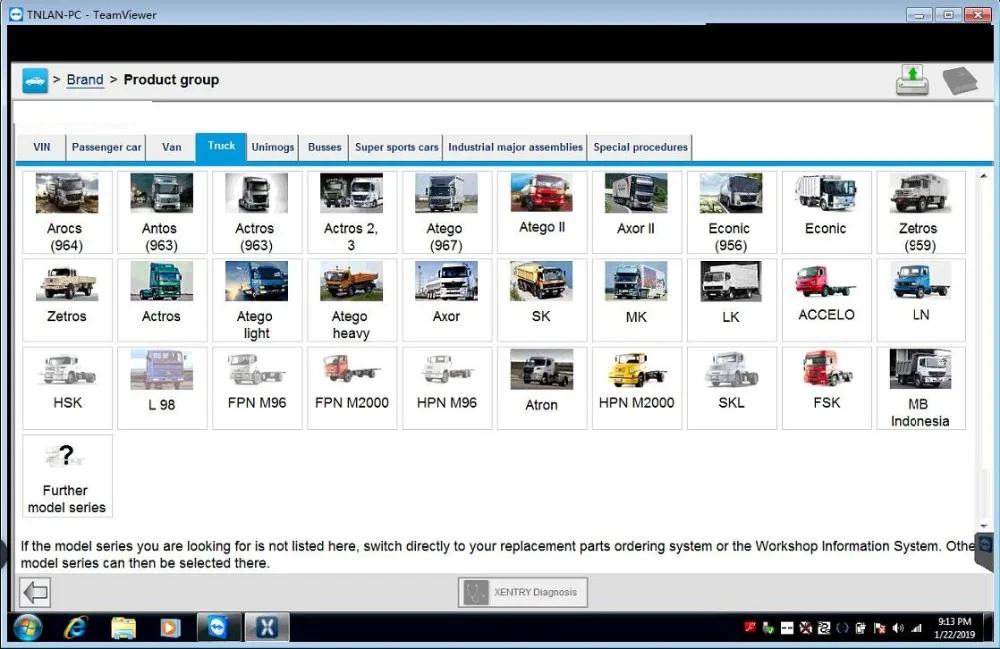Open Further model series tile
Viewport: 1000px width, 649px height.
(67, 476)
